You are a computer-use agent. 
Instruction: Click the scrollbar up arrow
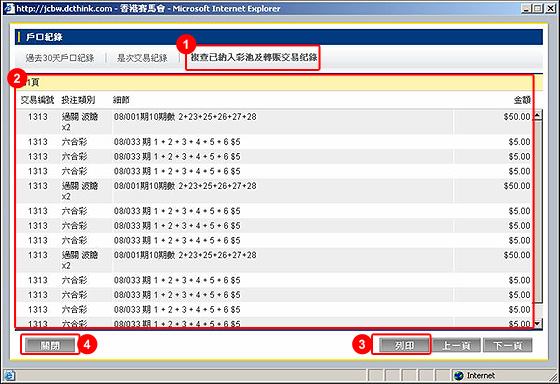click(538, 115)
